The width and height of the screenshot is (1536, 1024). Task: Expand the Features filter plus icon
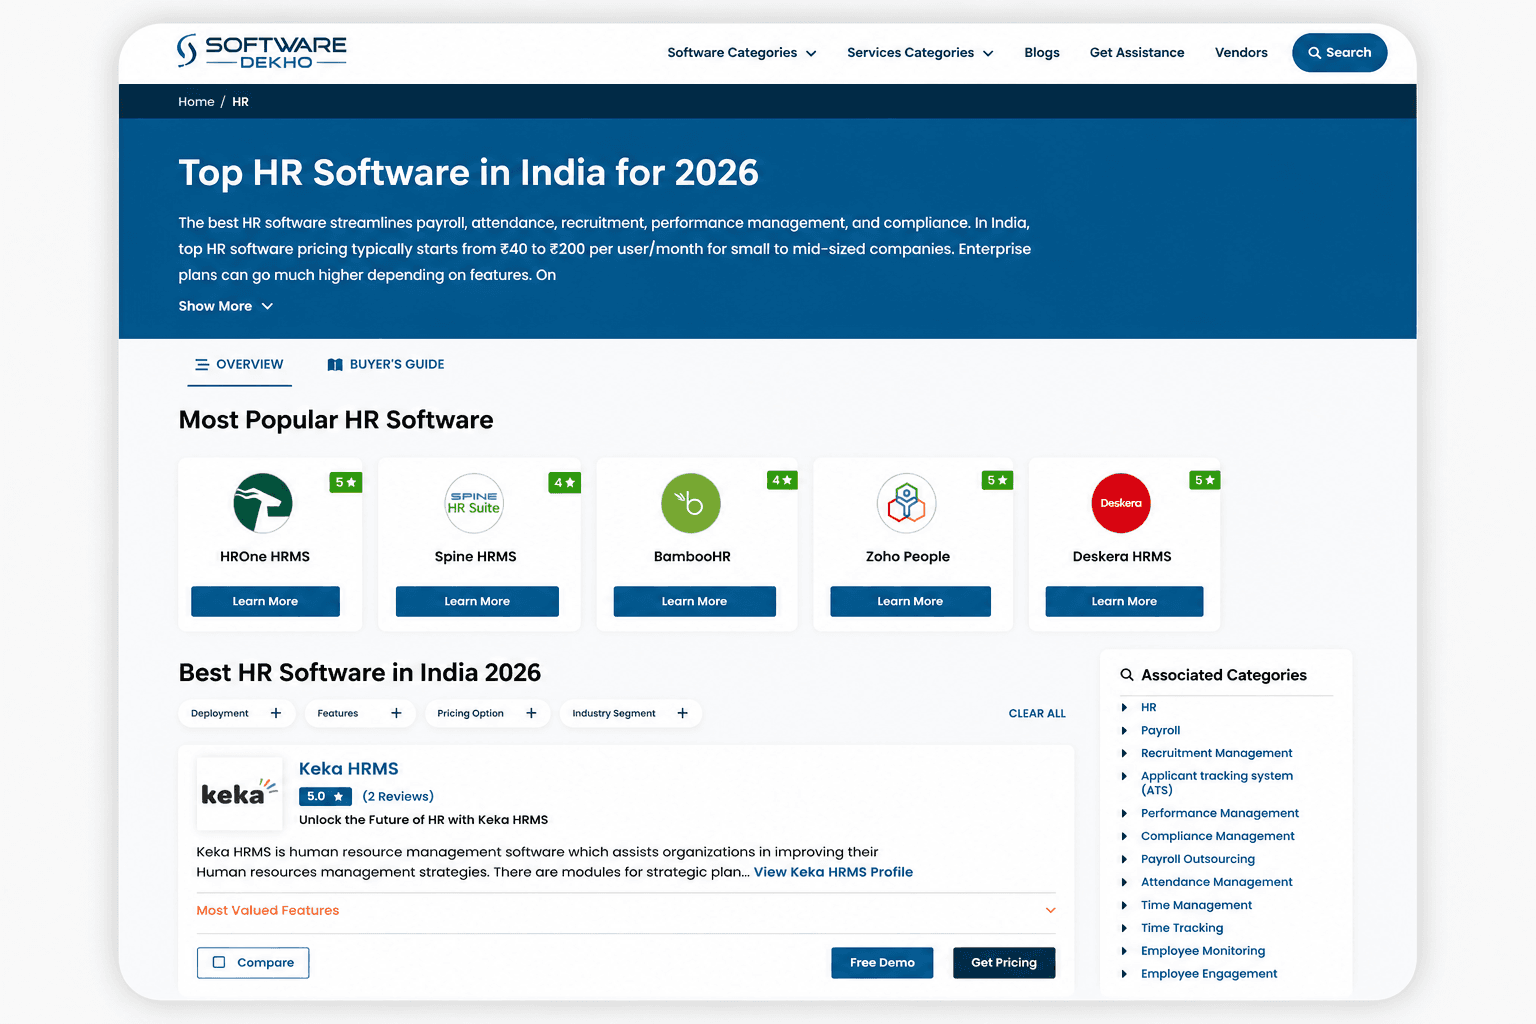coord(396,713)
